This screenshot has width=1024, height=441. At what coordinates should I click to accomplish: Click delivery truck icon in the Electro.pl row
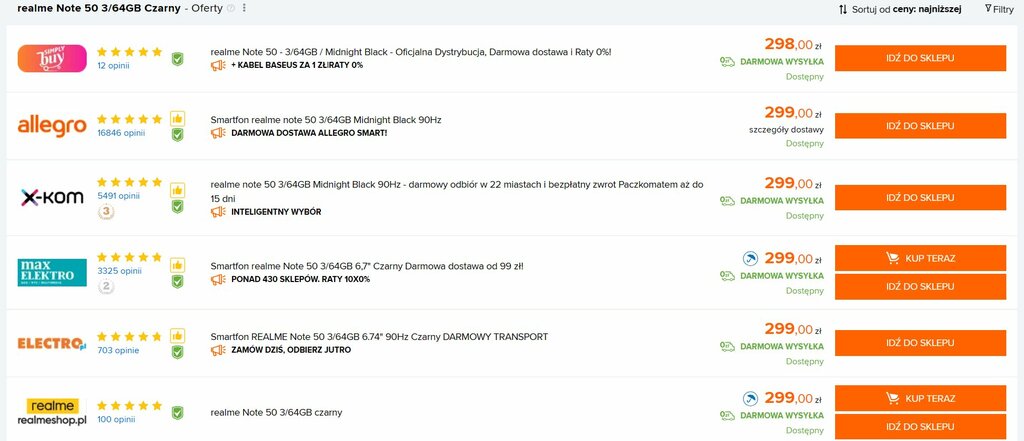(727, 346)
